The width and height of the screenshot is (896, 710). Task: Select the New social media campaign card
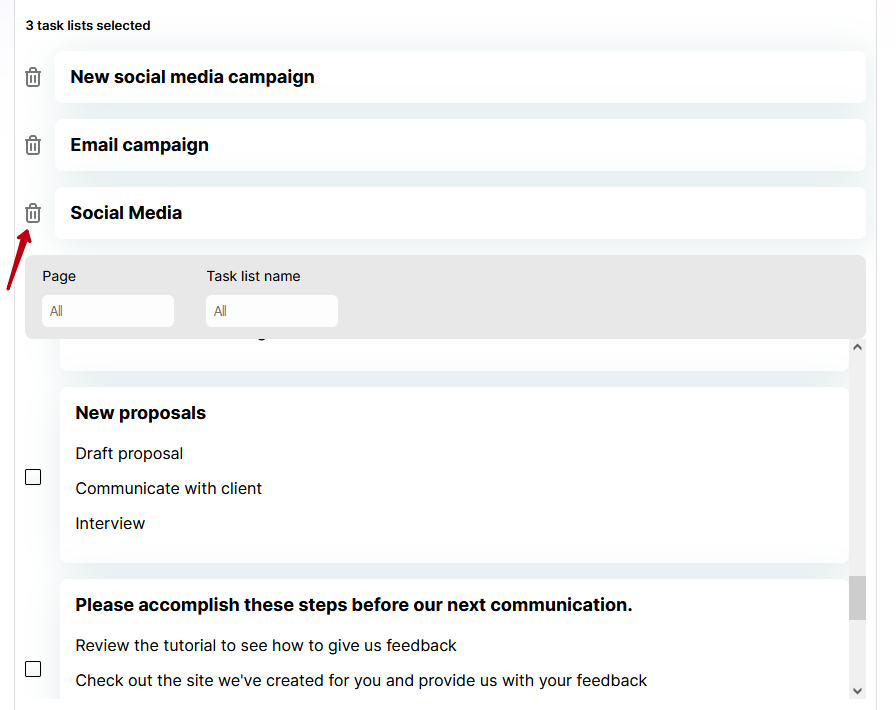[461, 77]
